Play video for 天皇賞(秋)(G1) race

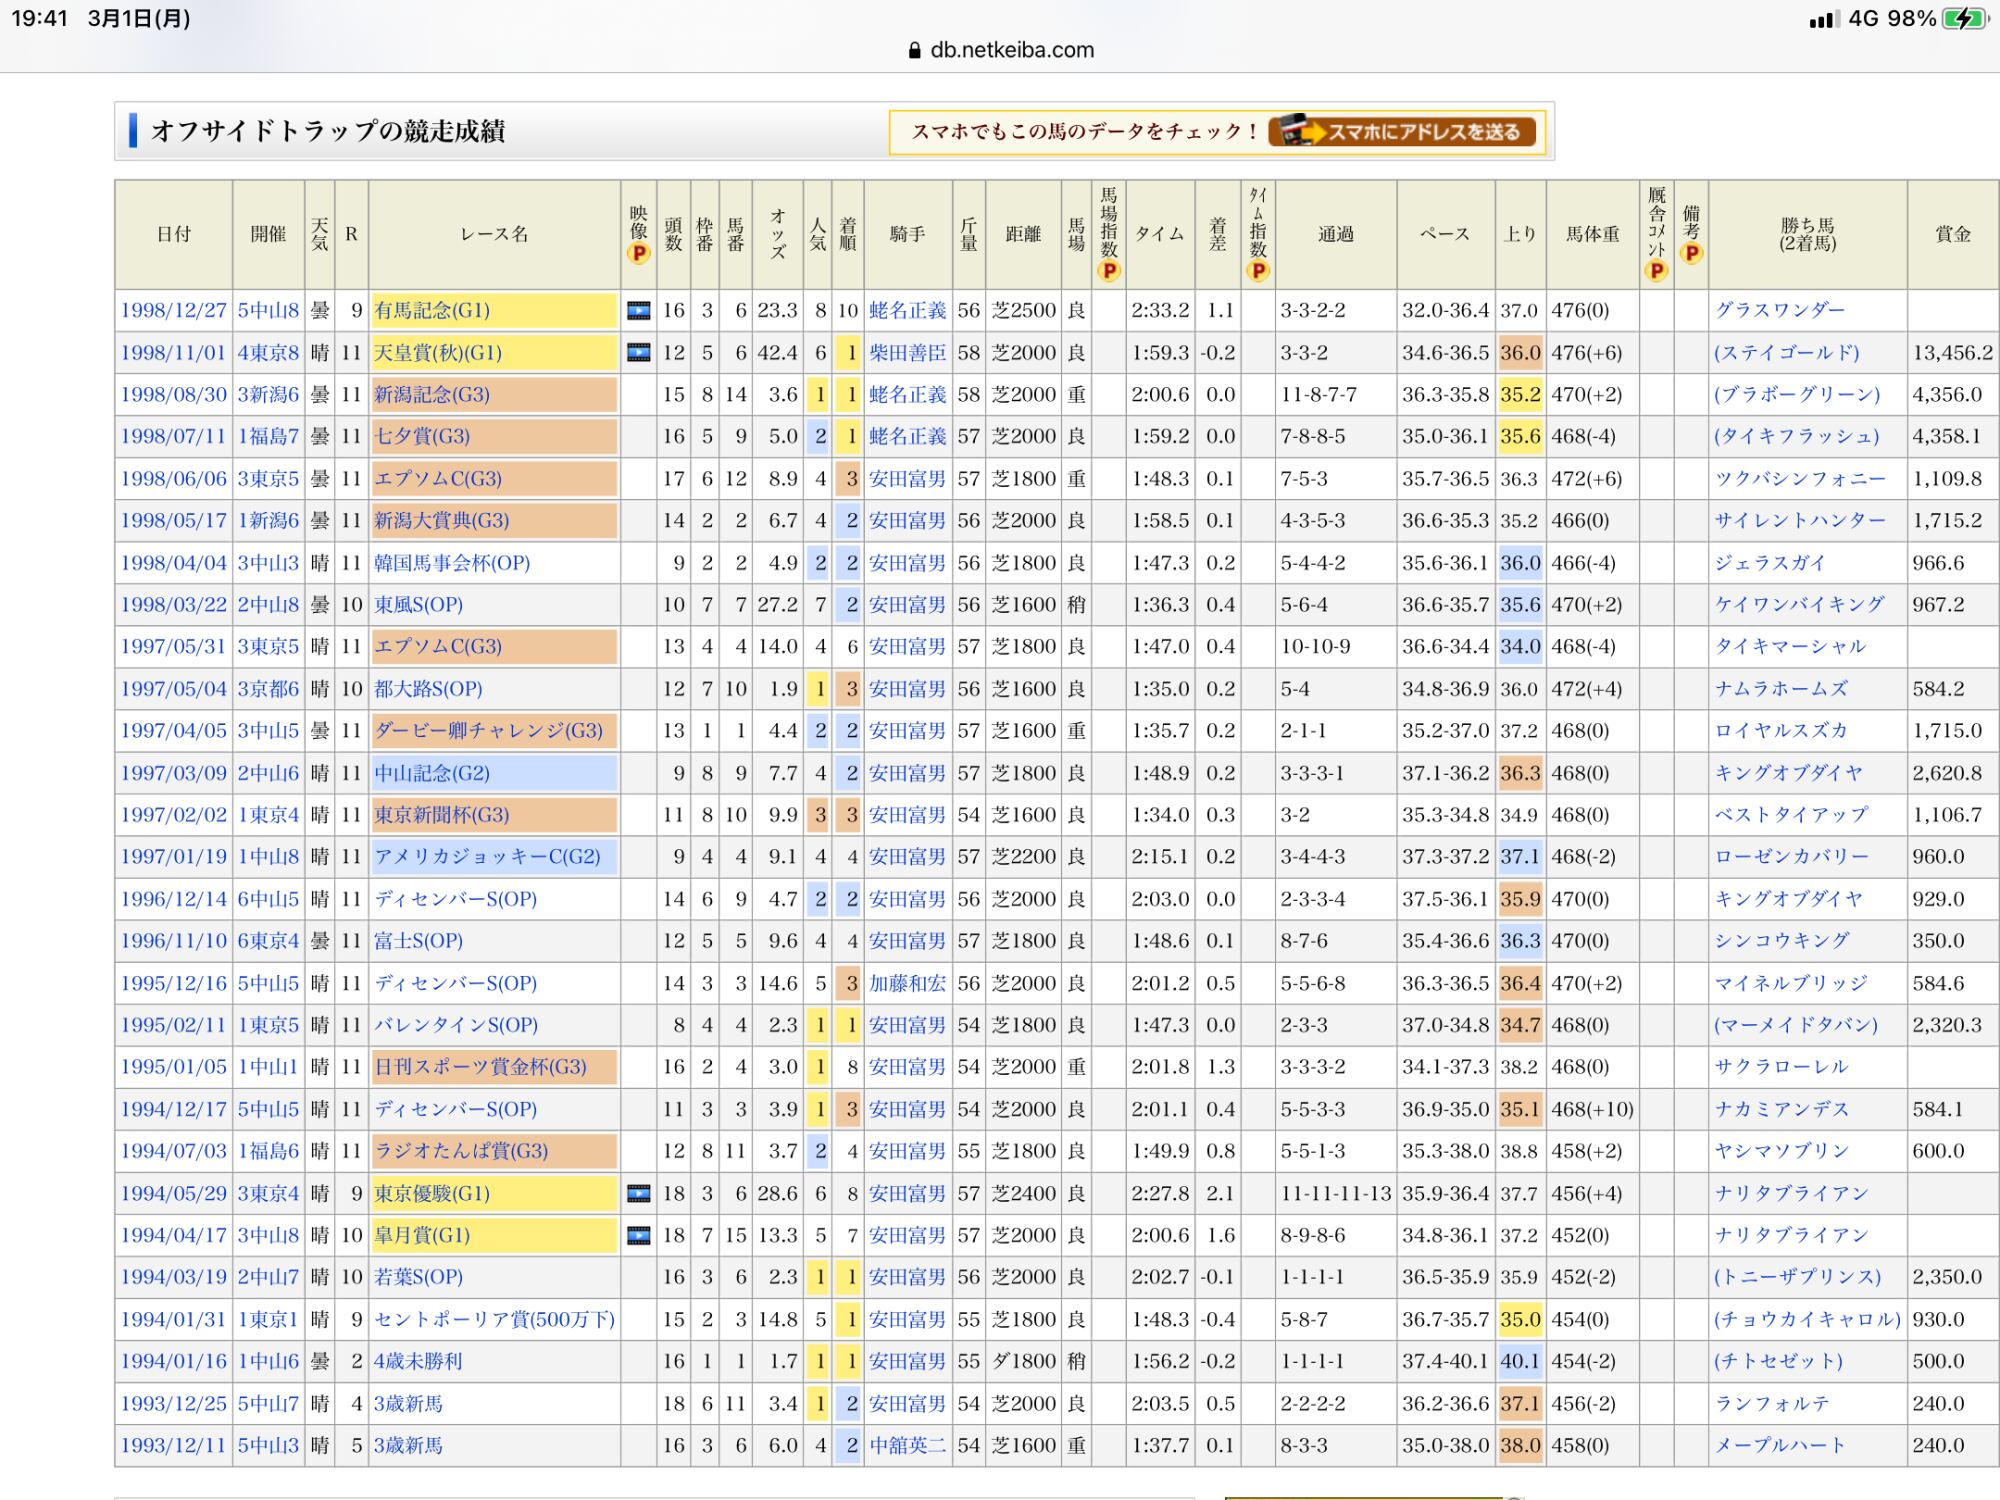(x=638, y=353)
